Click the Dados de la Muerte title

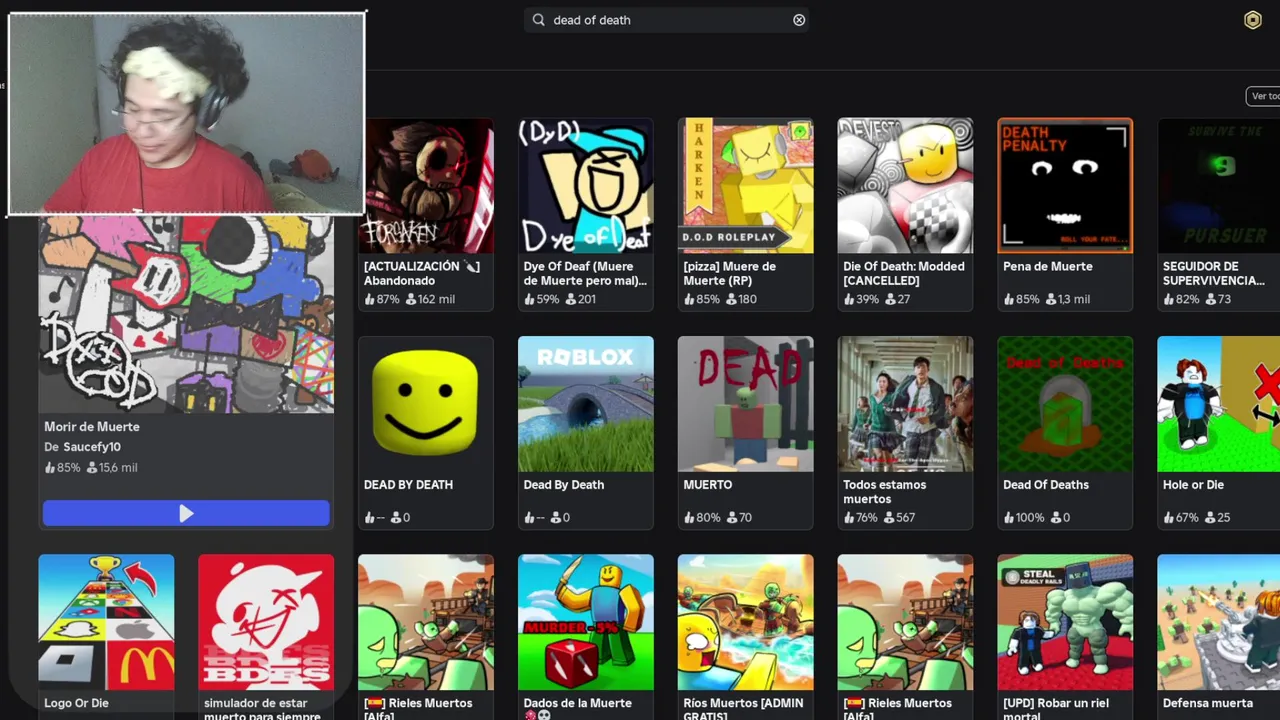578,708
